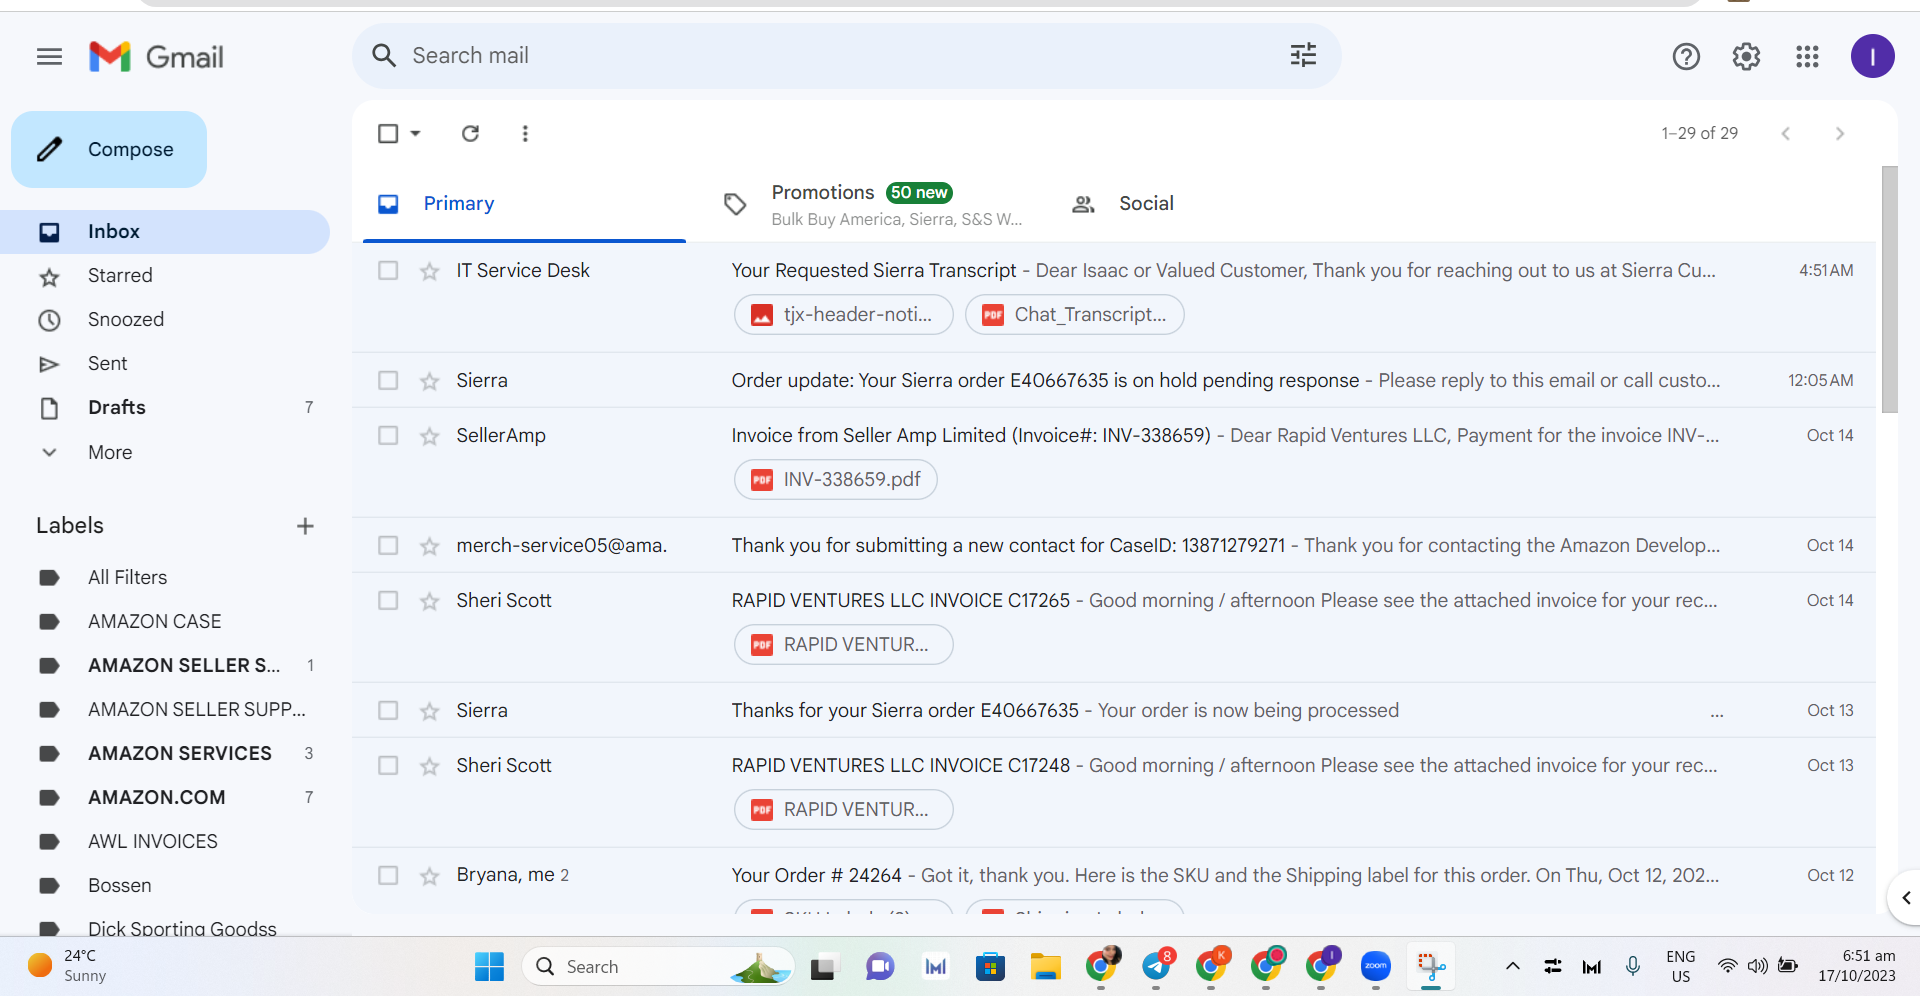This screenshot has width=1920, height=996.
Task: Show search options filter icon
Action: pyautogui.click(x=1303, y=56)
